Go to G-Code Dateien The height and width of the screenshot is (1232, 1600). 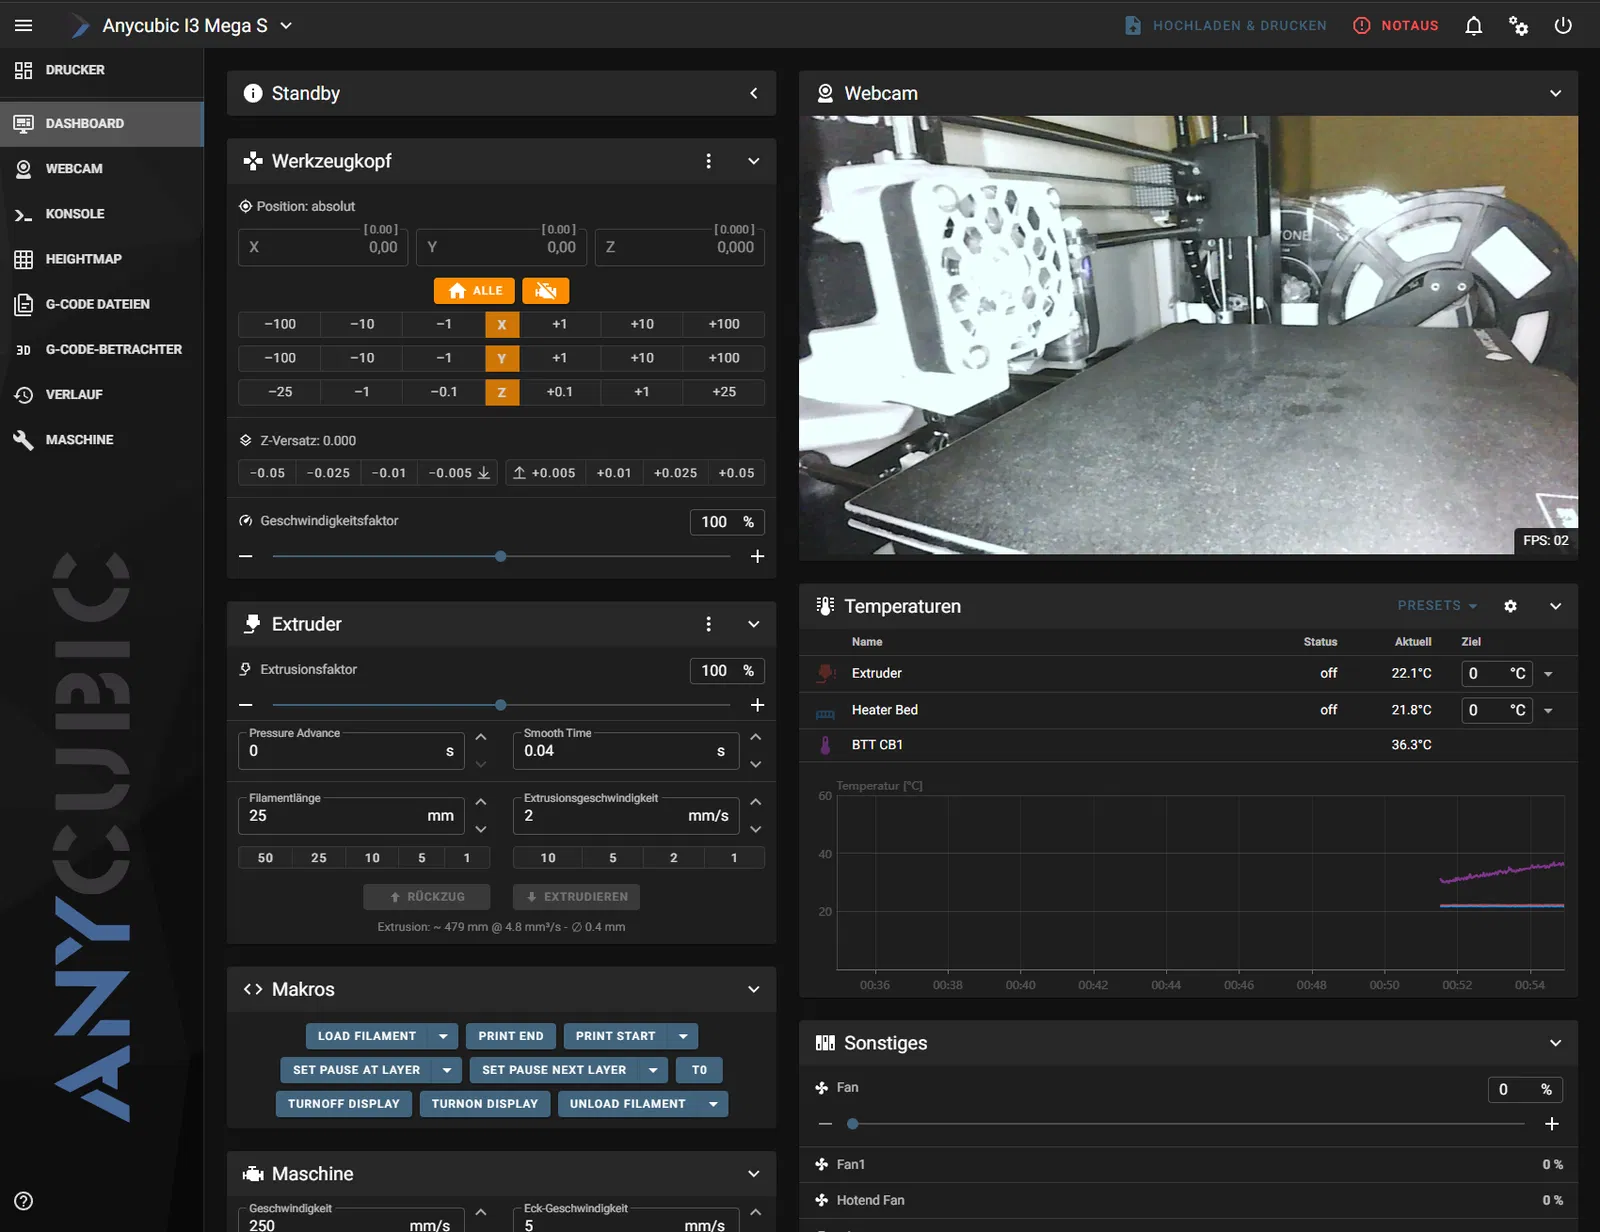pyautogui.click(x=97, y=304)
